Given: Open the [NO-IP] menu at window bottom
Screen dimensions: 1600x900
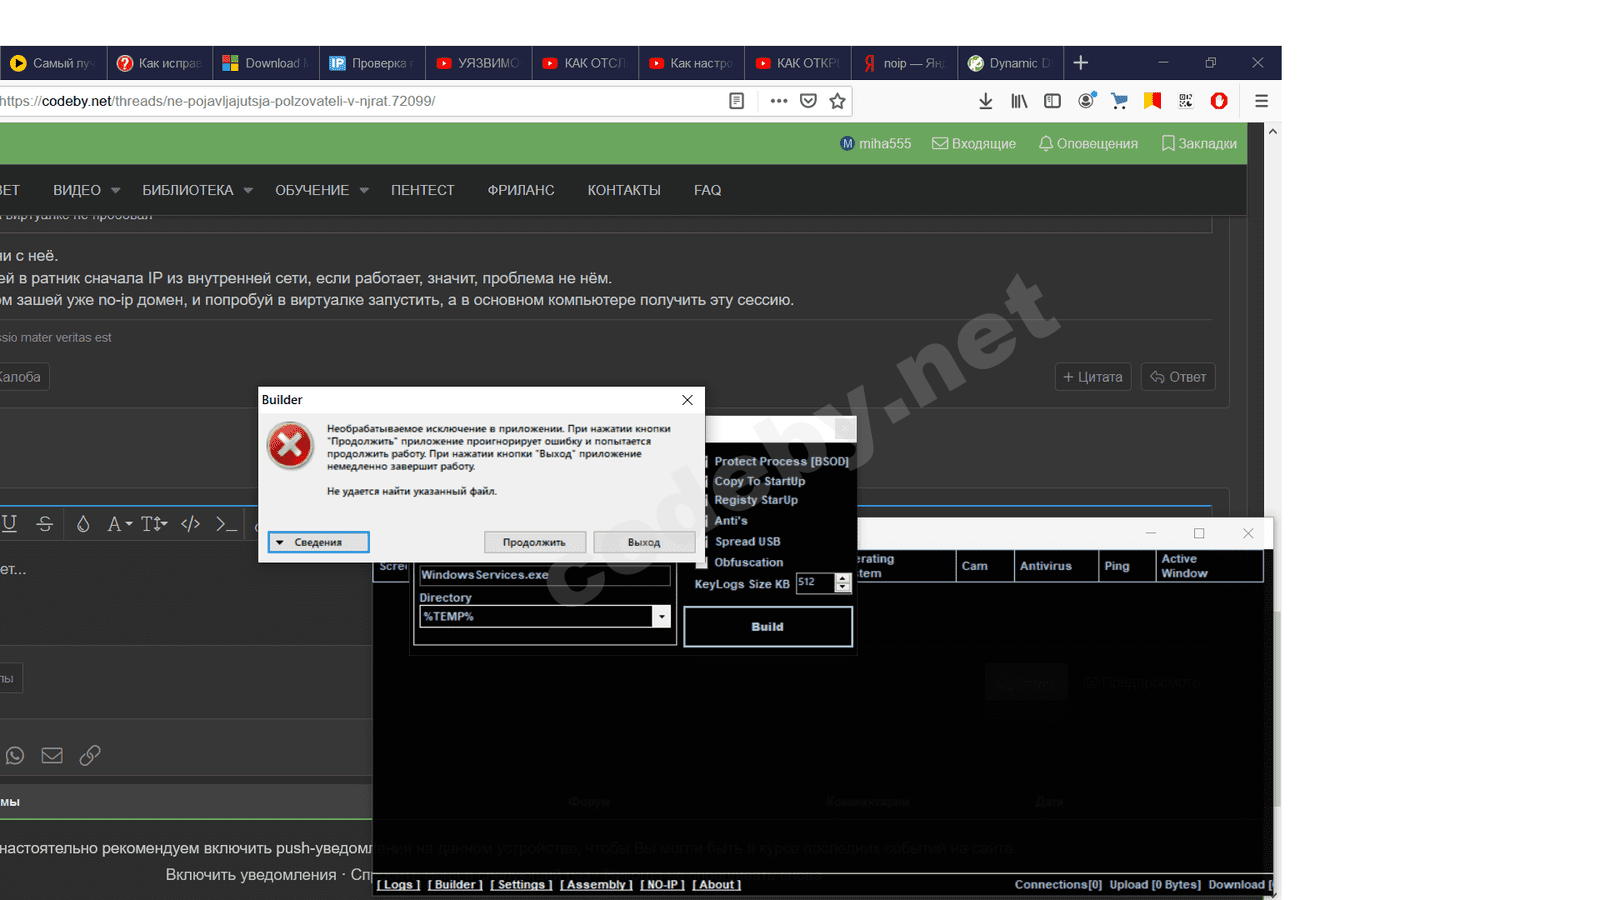Looking at the screenshot, I should tap(662, 885).
